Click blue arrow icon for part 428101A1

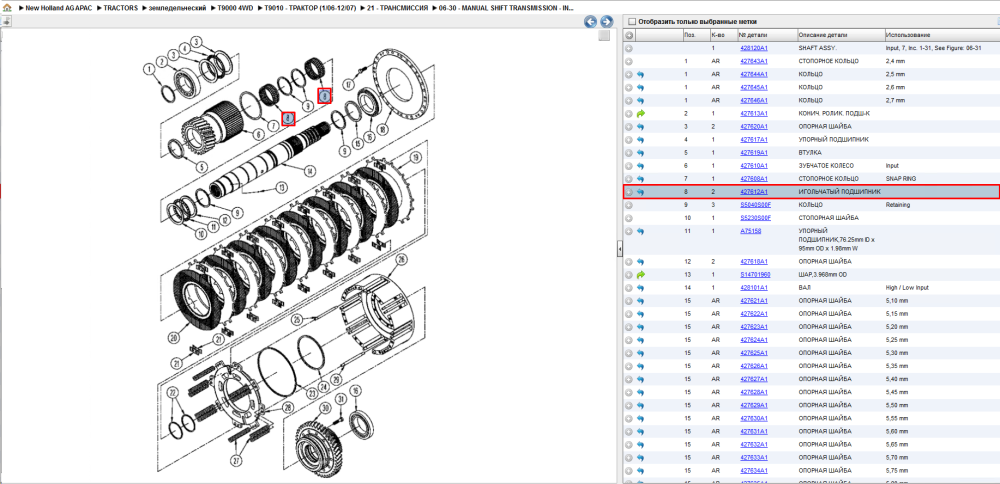(640, 288)
